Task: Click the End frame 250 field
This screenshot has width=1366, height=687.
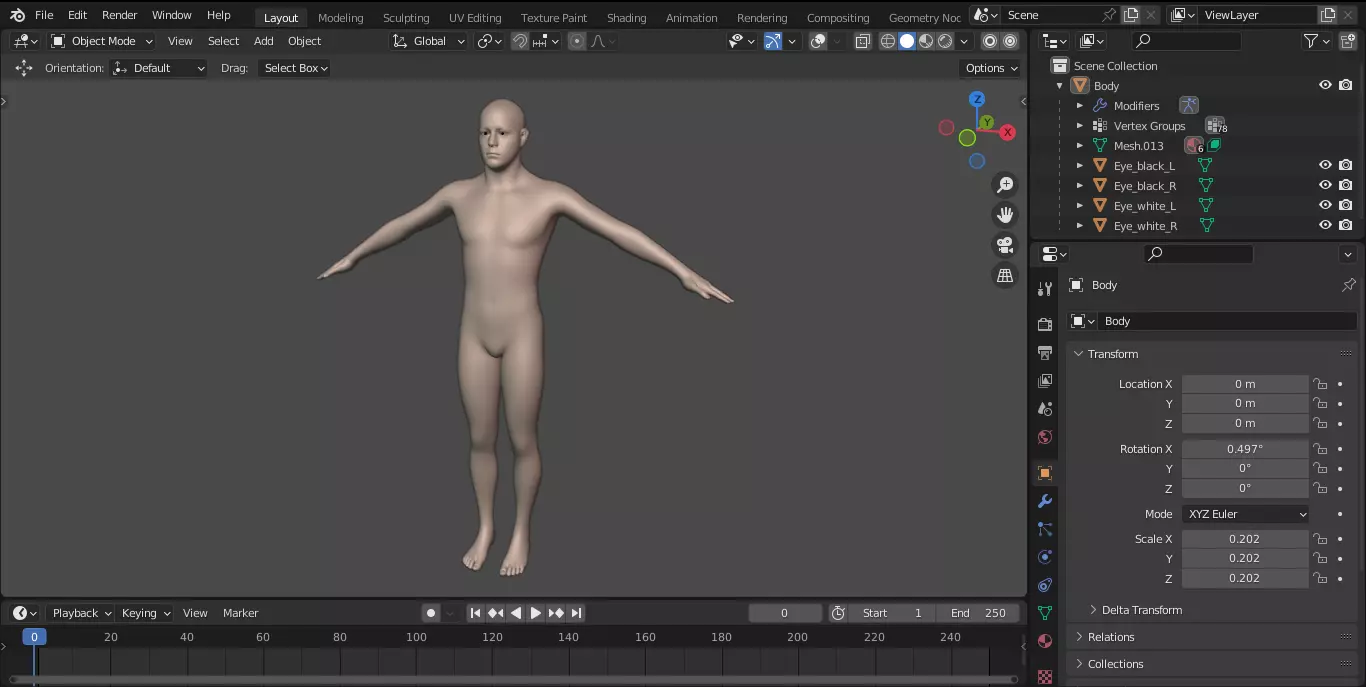Action: [x=979, y=613]
